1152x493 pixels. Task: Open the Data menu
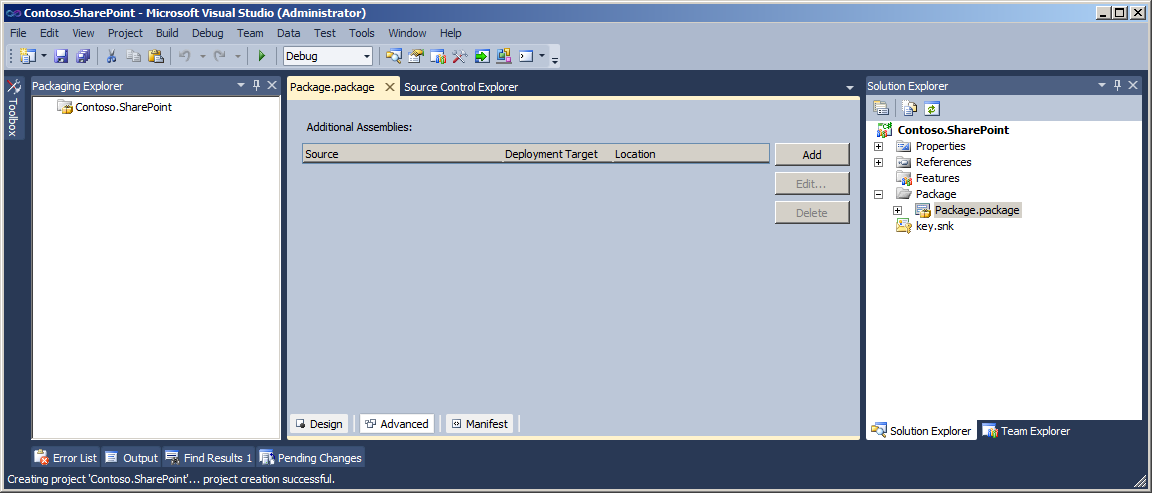click(x=289, y=33)
